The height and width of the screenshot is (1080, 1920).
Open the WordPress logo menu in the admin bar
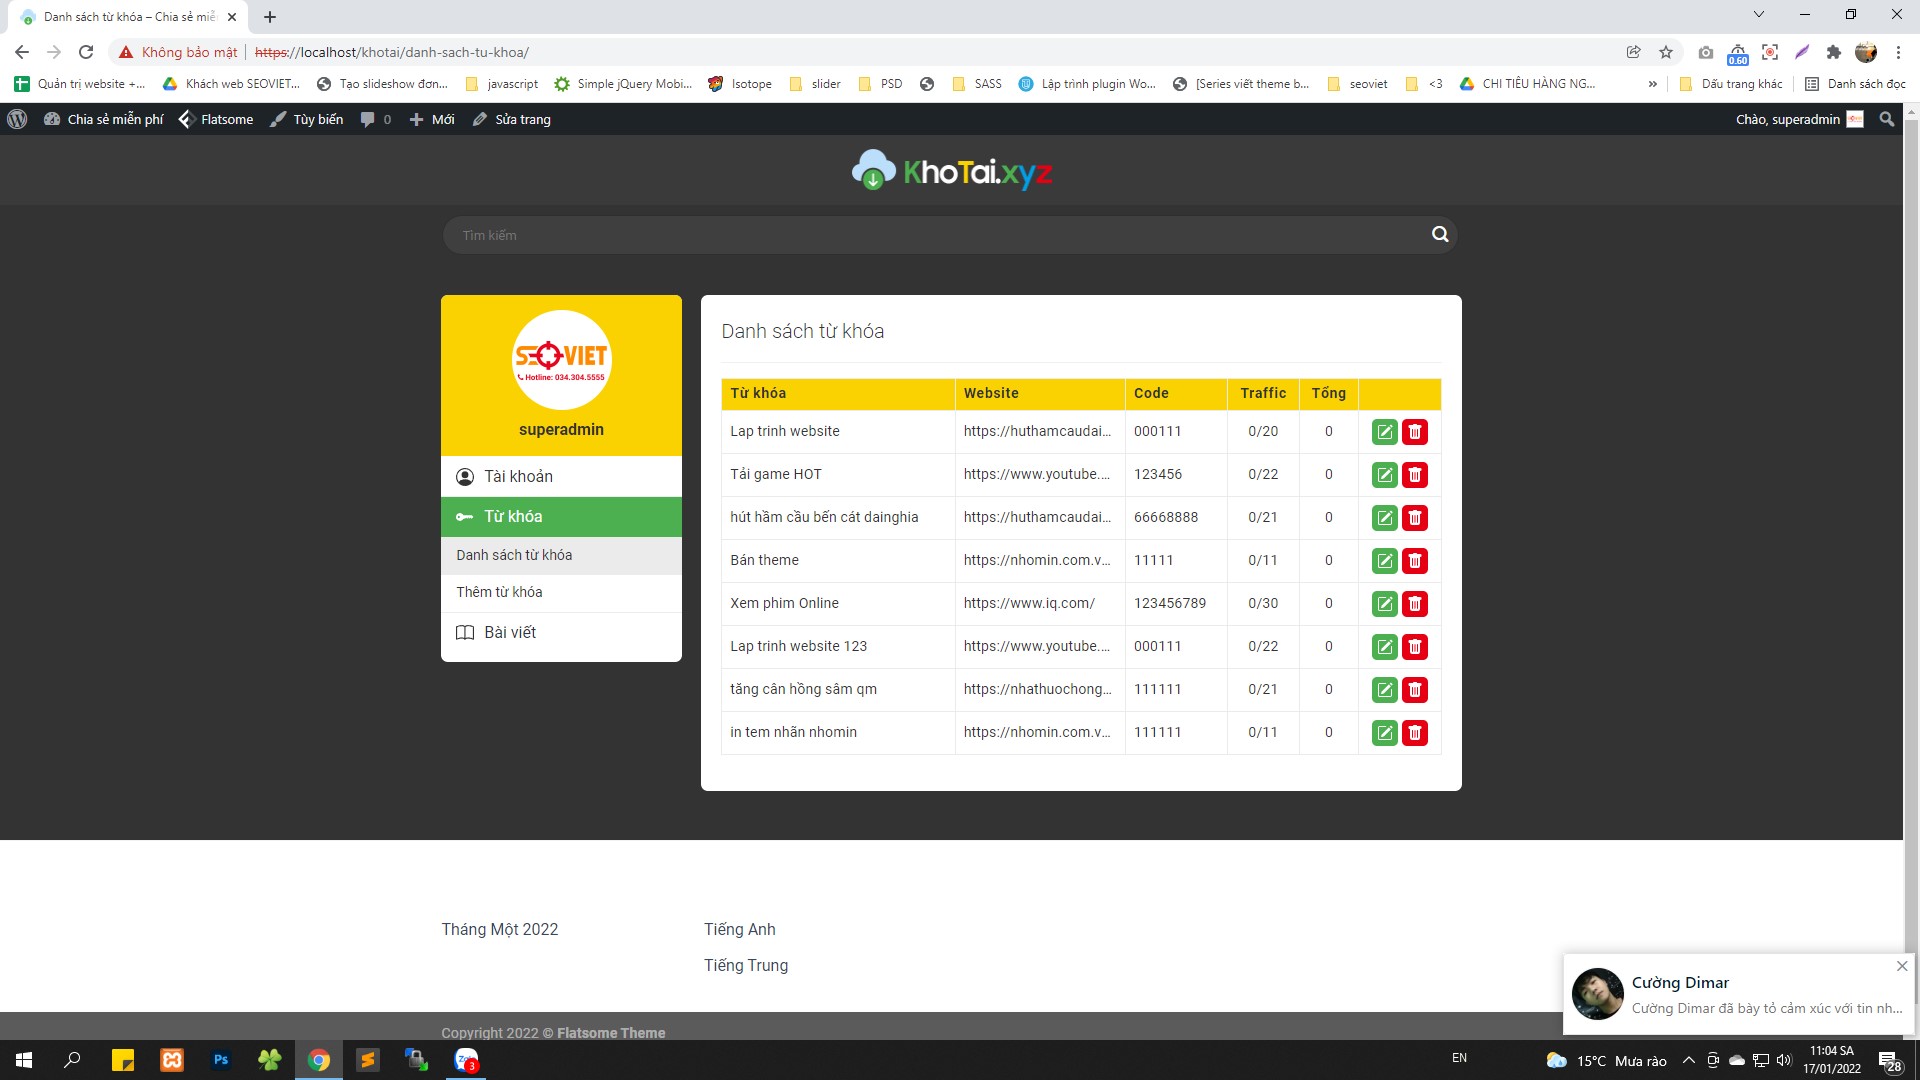(17, 119)
